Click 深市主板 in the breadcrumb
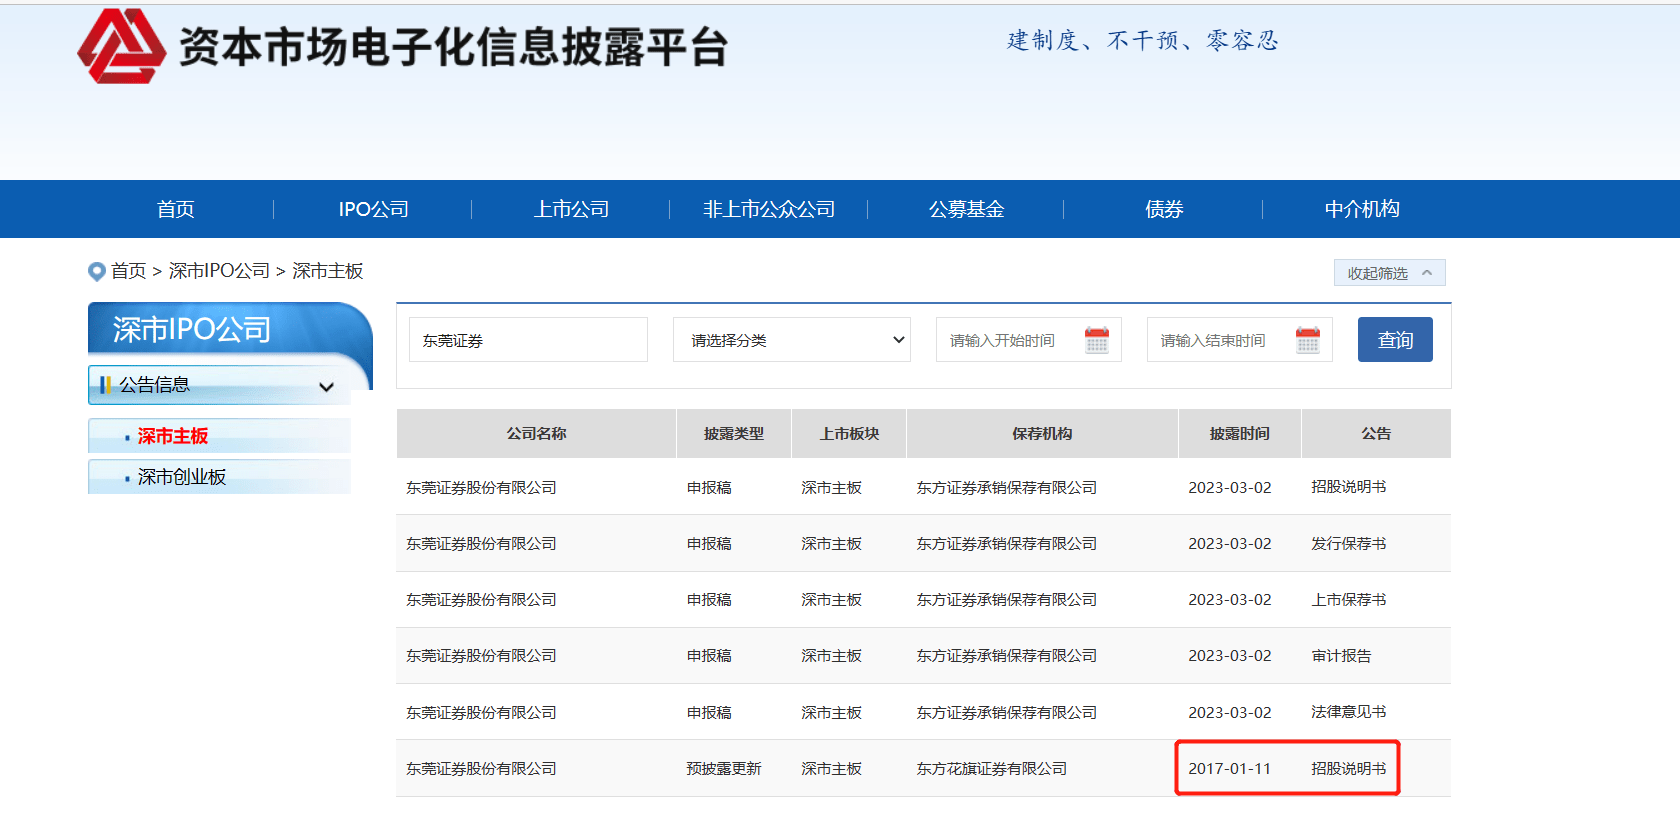Screen dimensions: 1680x818 328,271
